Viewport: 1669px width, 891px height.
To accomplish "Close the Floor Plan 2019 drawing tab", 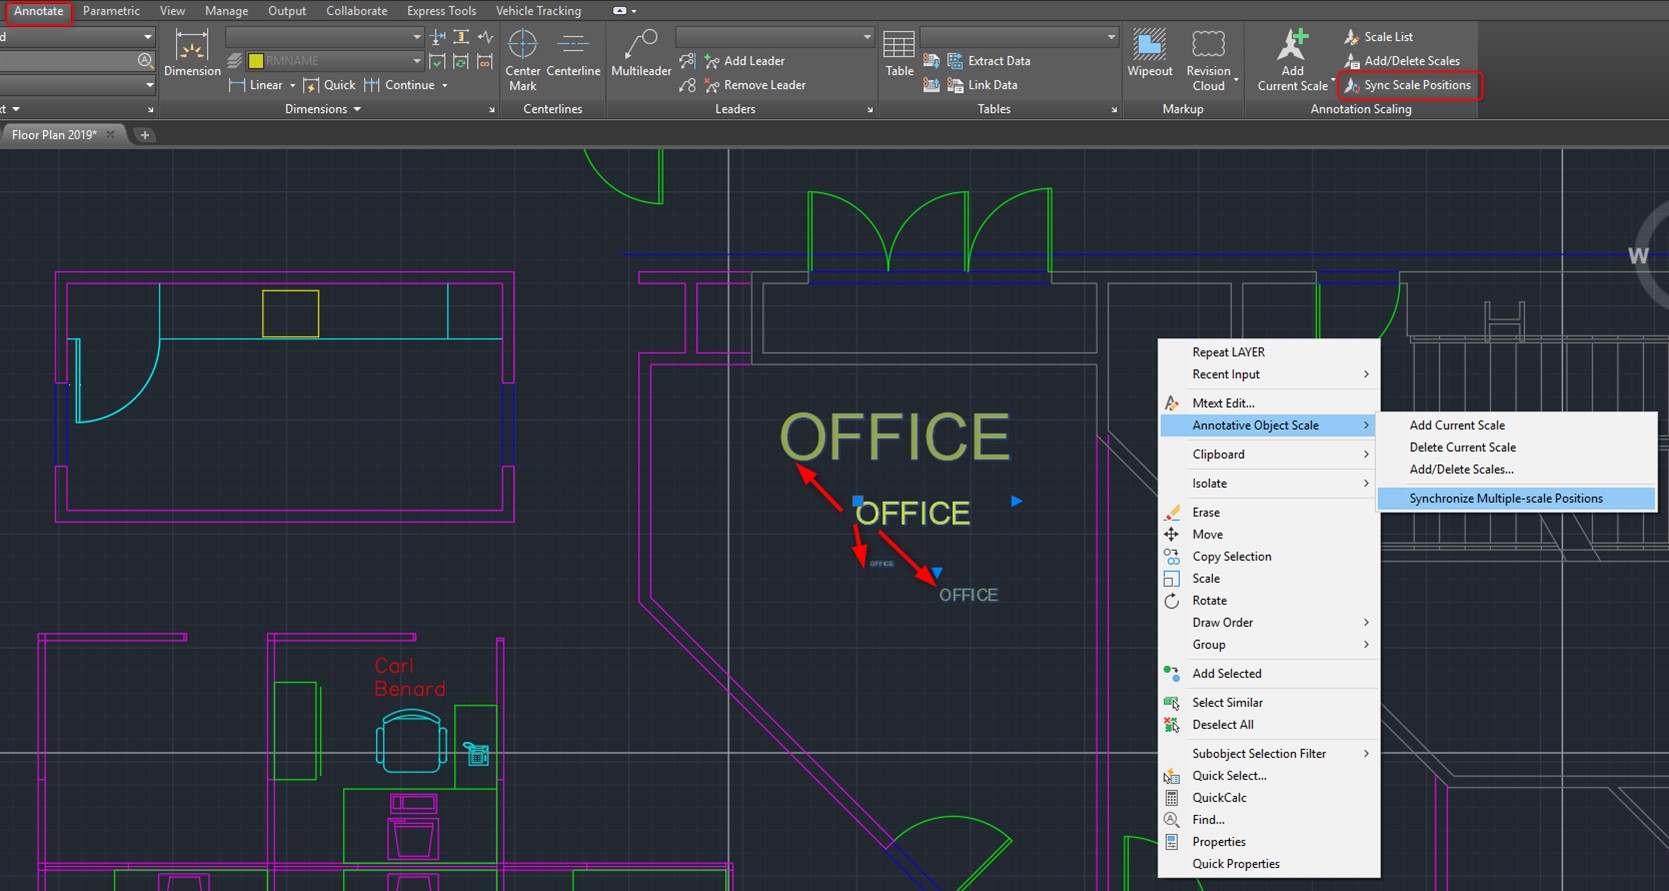I will pyautogui.click(x=111, y=134).
